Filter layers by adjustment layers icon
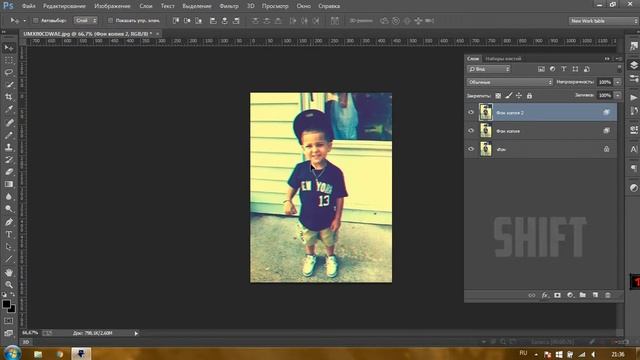Image resolution: width=640 pixels, height=360 pixels. tap(552, 69)
